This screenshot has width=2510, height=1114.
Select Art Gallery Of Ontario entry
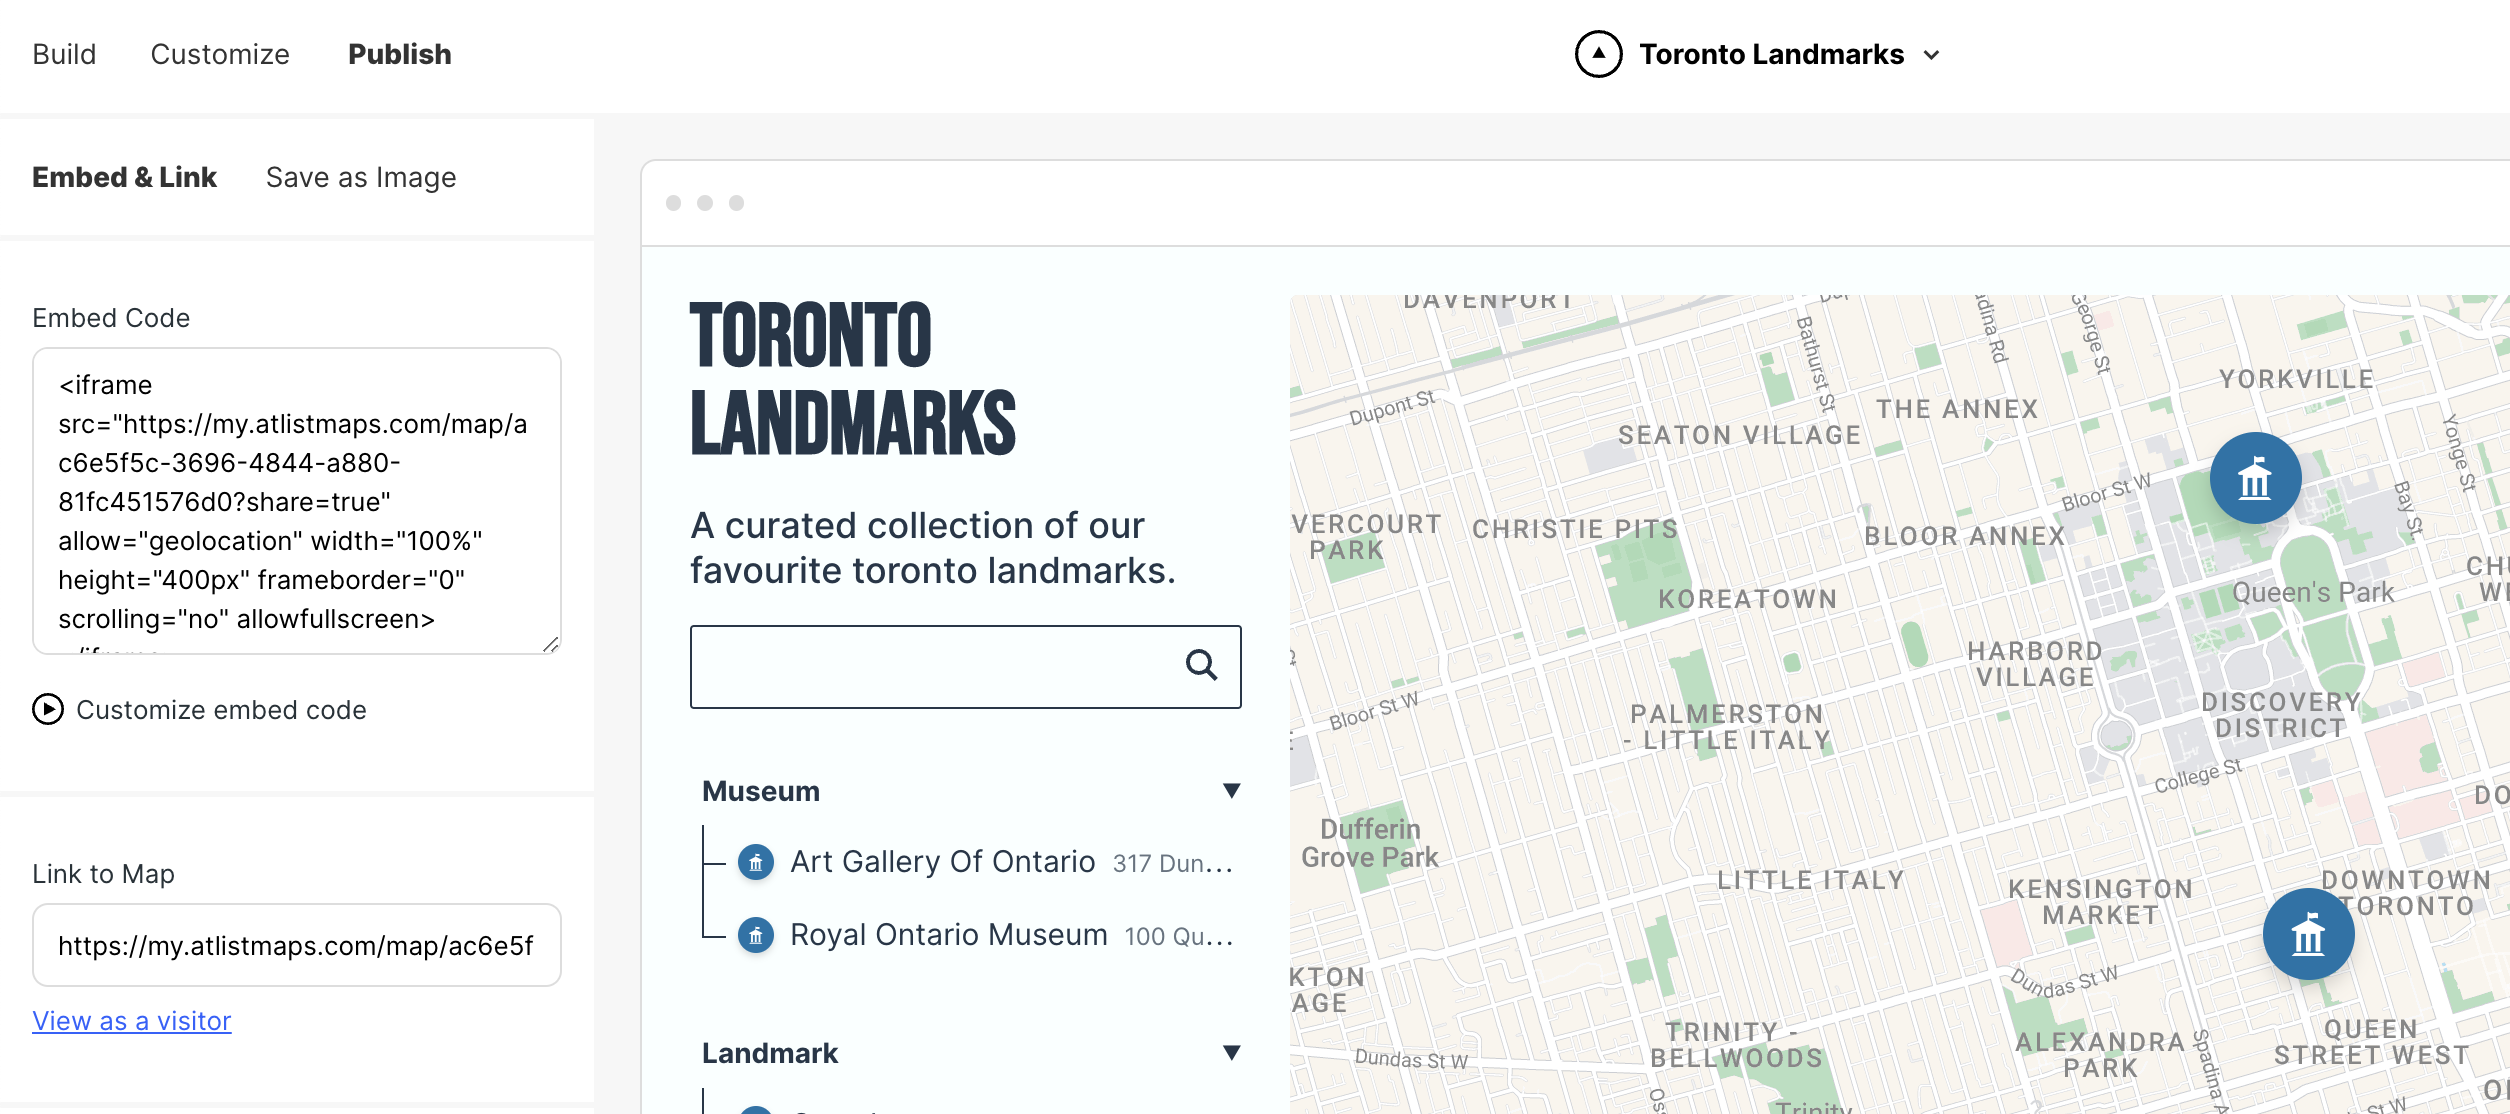tap(942, 862)
